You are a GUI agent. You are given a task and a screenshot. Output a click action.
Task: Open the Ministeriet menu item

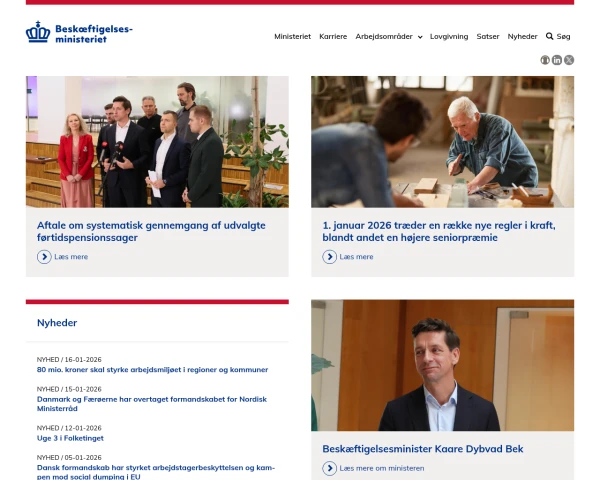pos(292,36)
